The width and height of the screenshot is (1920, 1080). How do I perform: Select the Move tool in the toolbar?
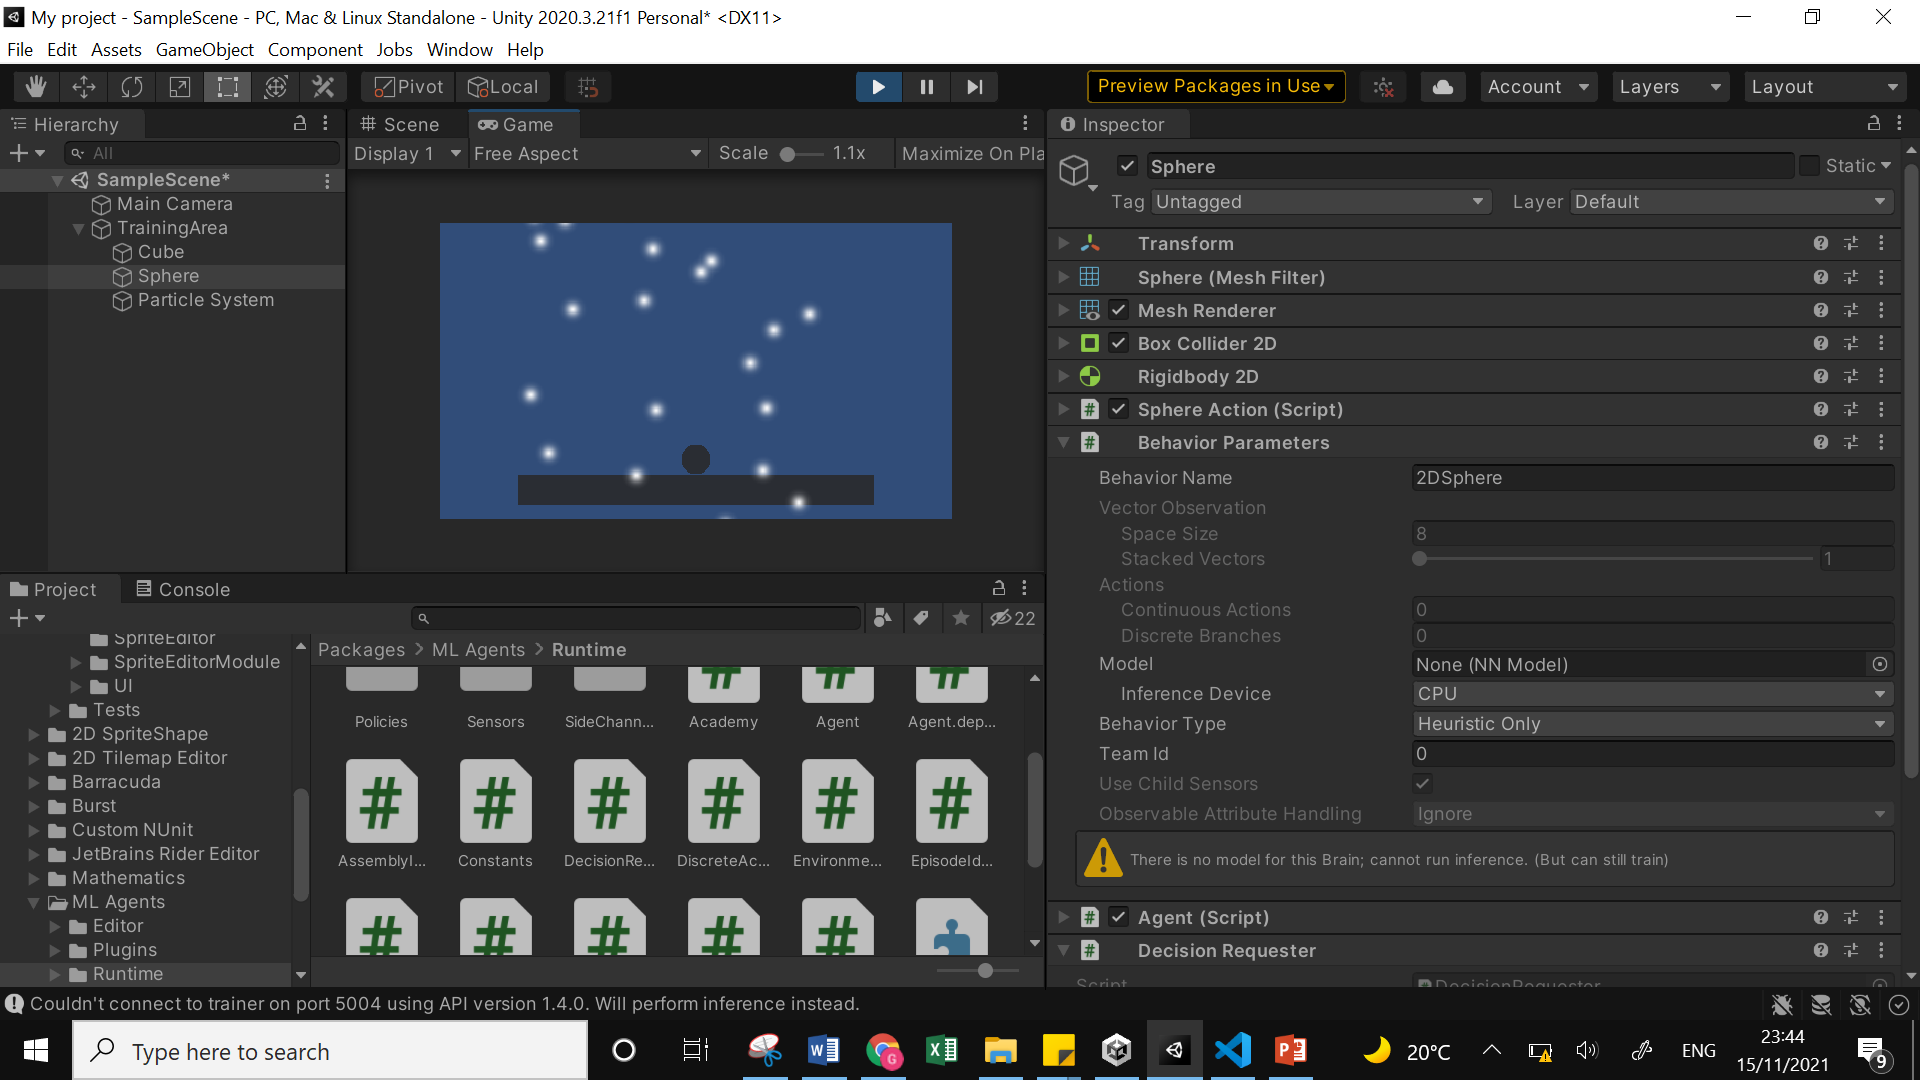click(x=84, y=87)
